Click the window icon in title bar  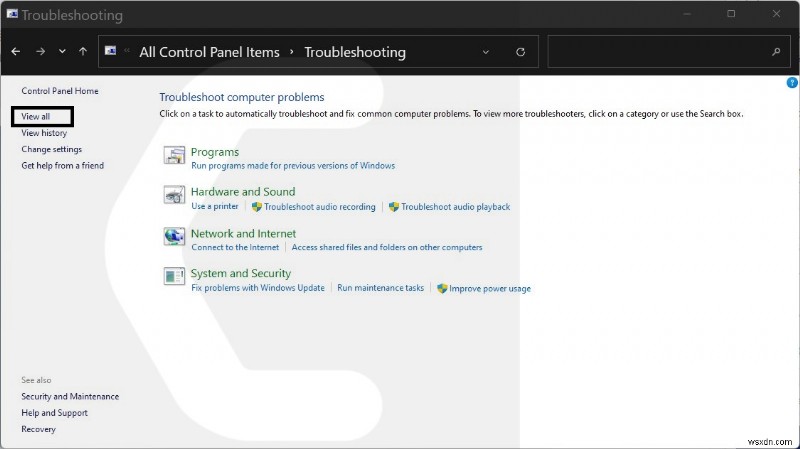pyautogui.click(x=12, y=14)
